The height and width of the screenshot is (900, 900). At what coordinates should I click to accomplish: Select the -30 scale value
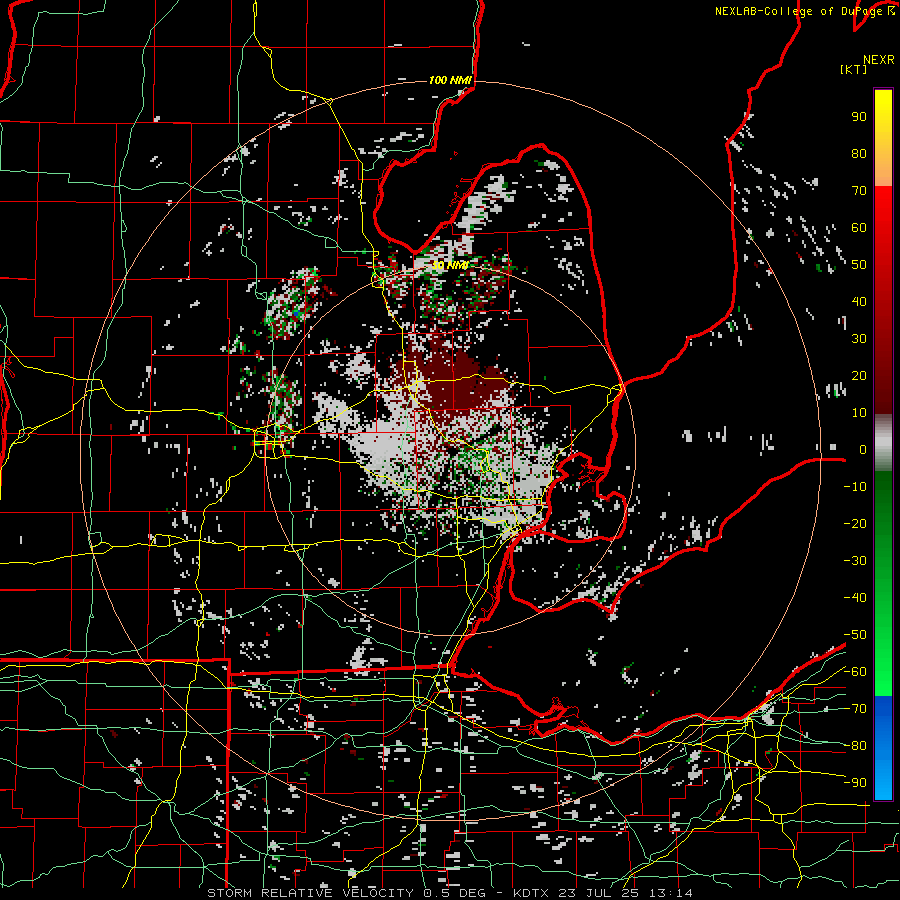click(855, 561)
